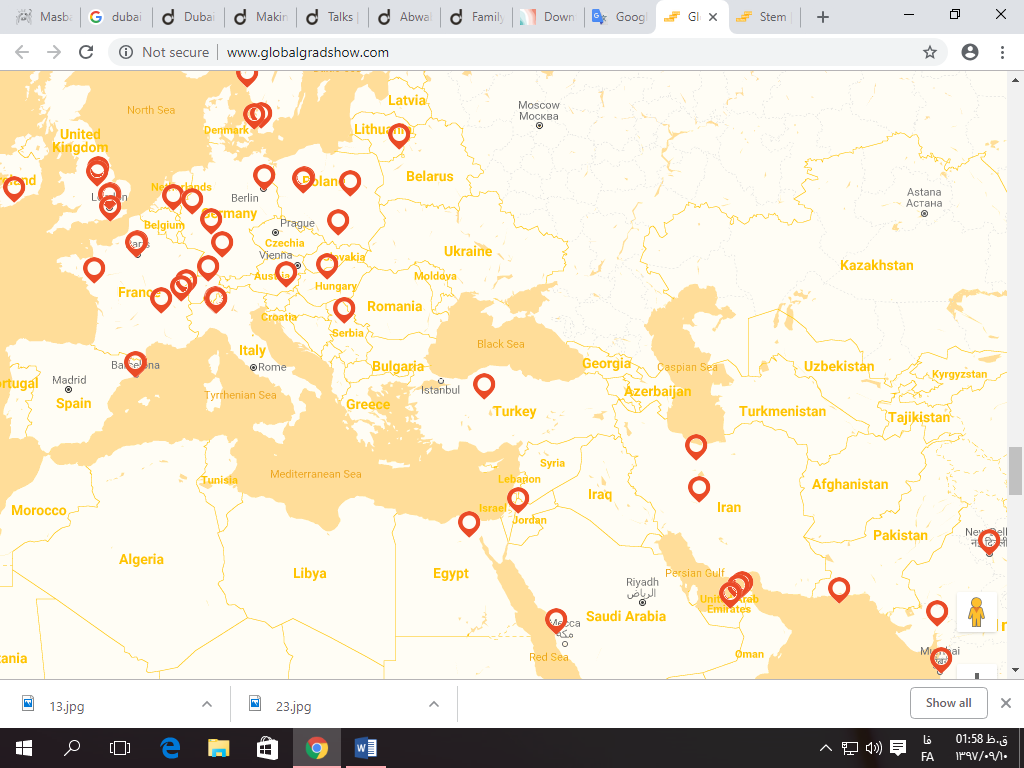The width and height of the screenshot is (1024, 768).
Task: Open the 13.jpg downloaded file
Action: click(66, 705)
